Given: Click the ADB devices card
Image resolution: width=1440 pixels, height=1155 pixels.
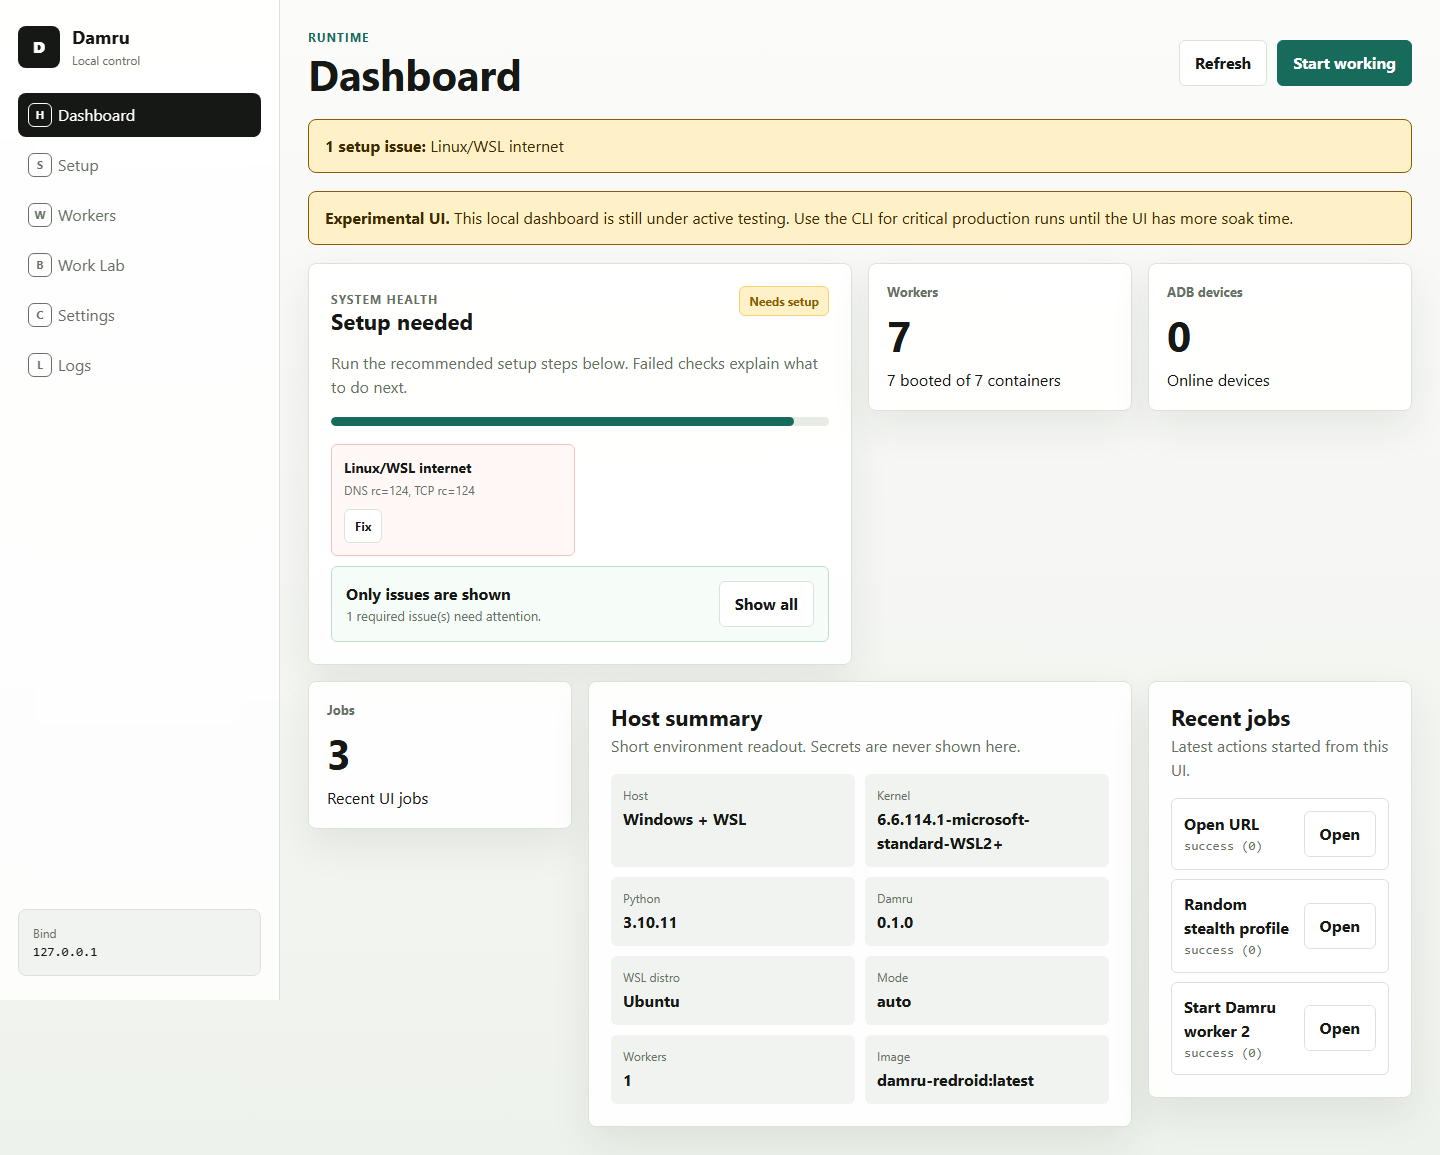Looking at the screenshot, I should [1280, 337].
